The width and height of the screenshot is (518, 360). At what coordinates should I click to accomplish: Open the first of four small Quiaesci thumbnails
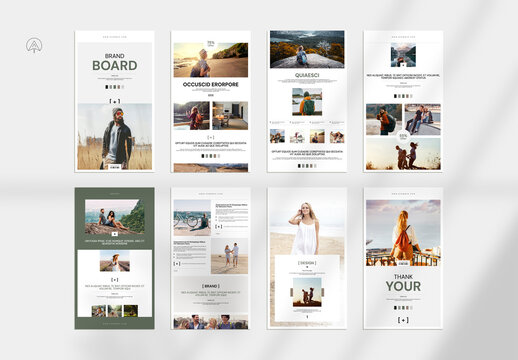click(x=277, y=136)
